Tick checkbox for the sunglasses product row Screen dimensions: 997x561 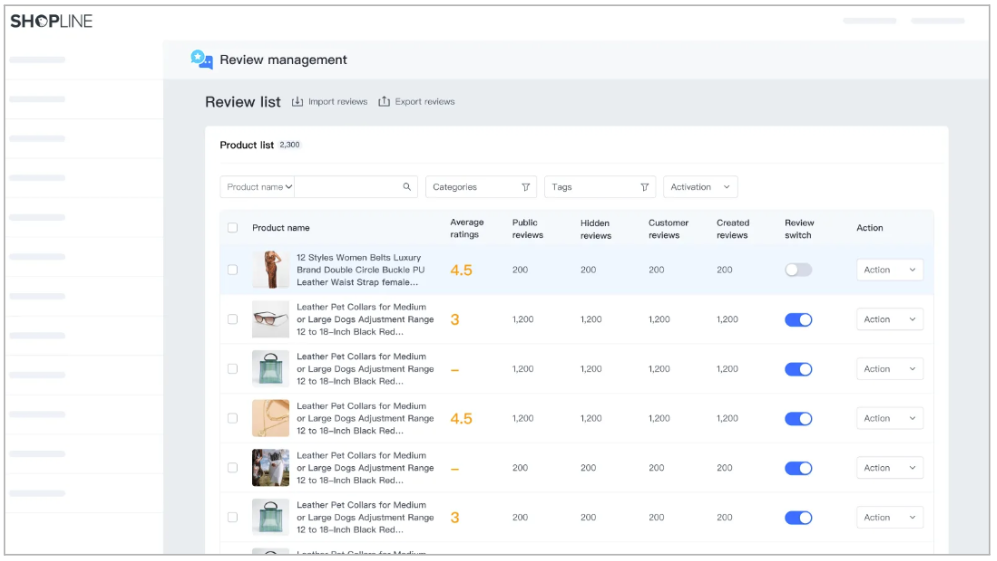233,319
